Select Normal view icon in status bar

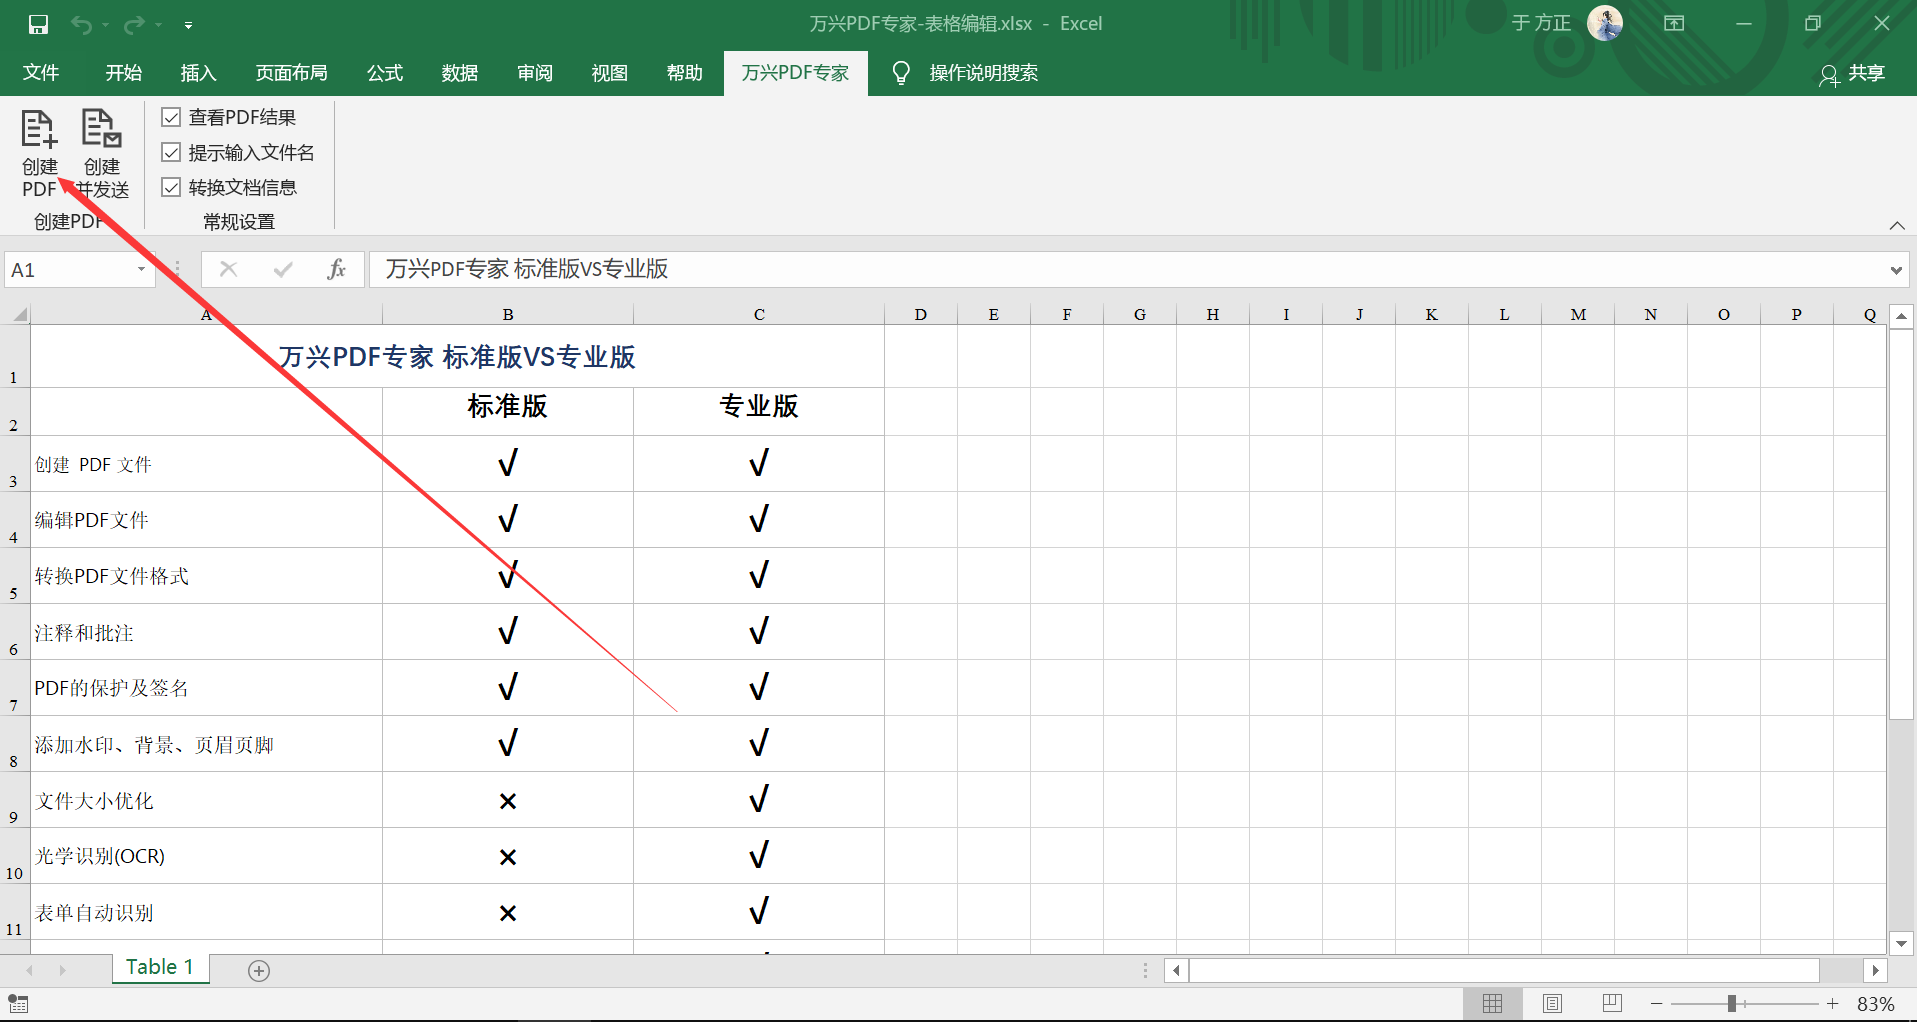point(1493,1003)
